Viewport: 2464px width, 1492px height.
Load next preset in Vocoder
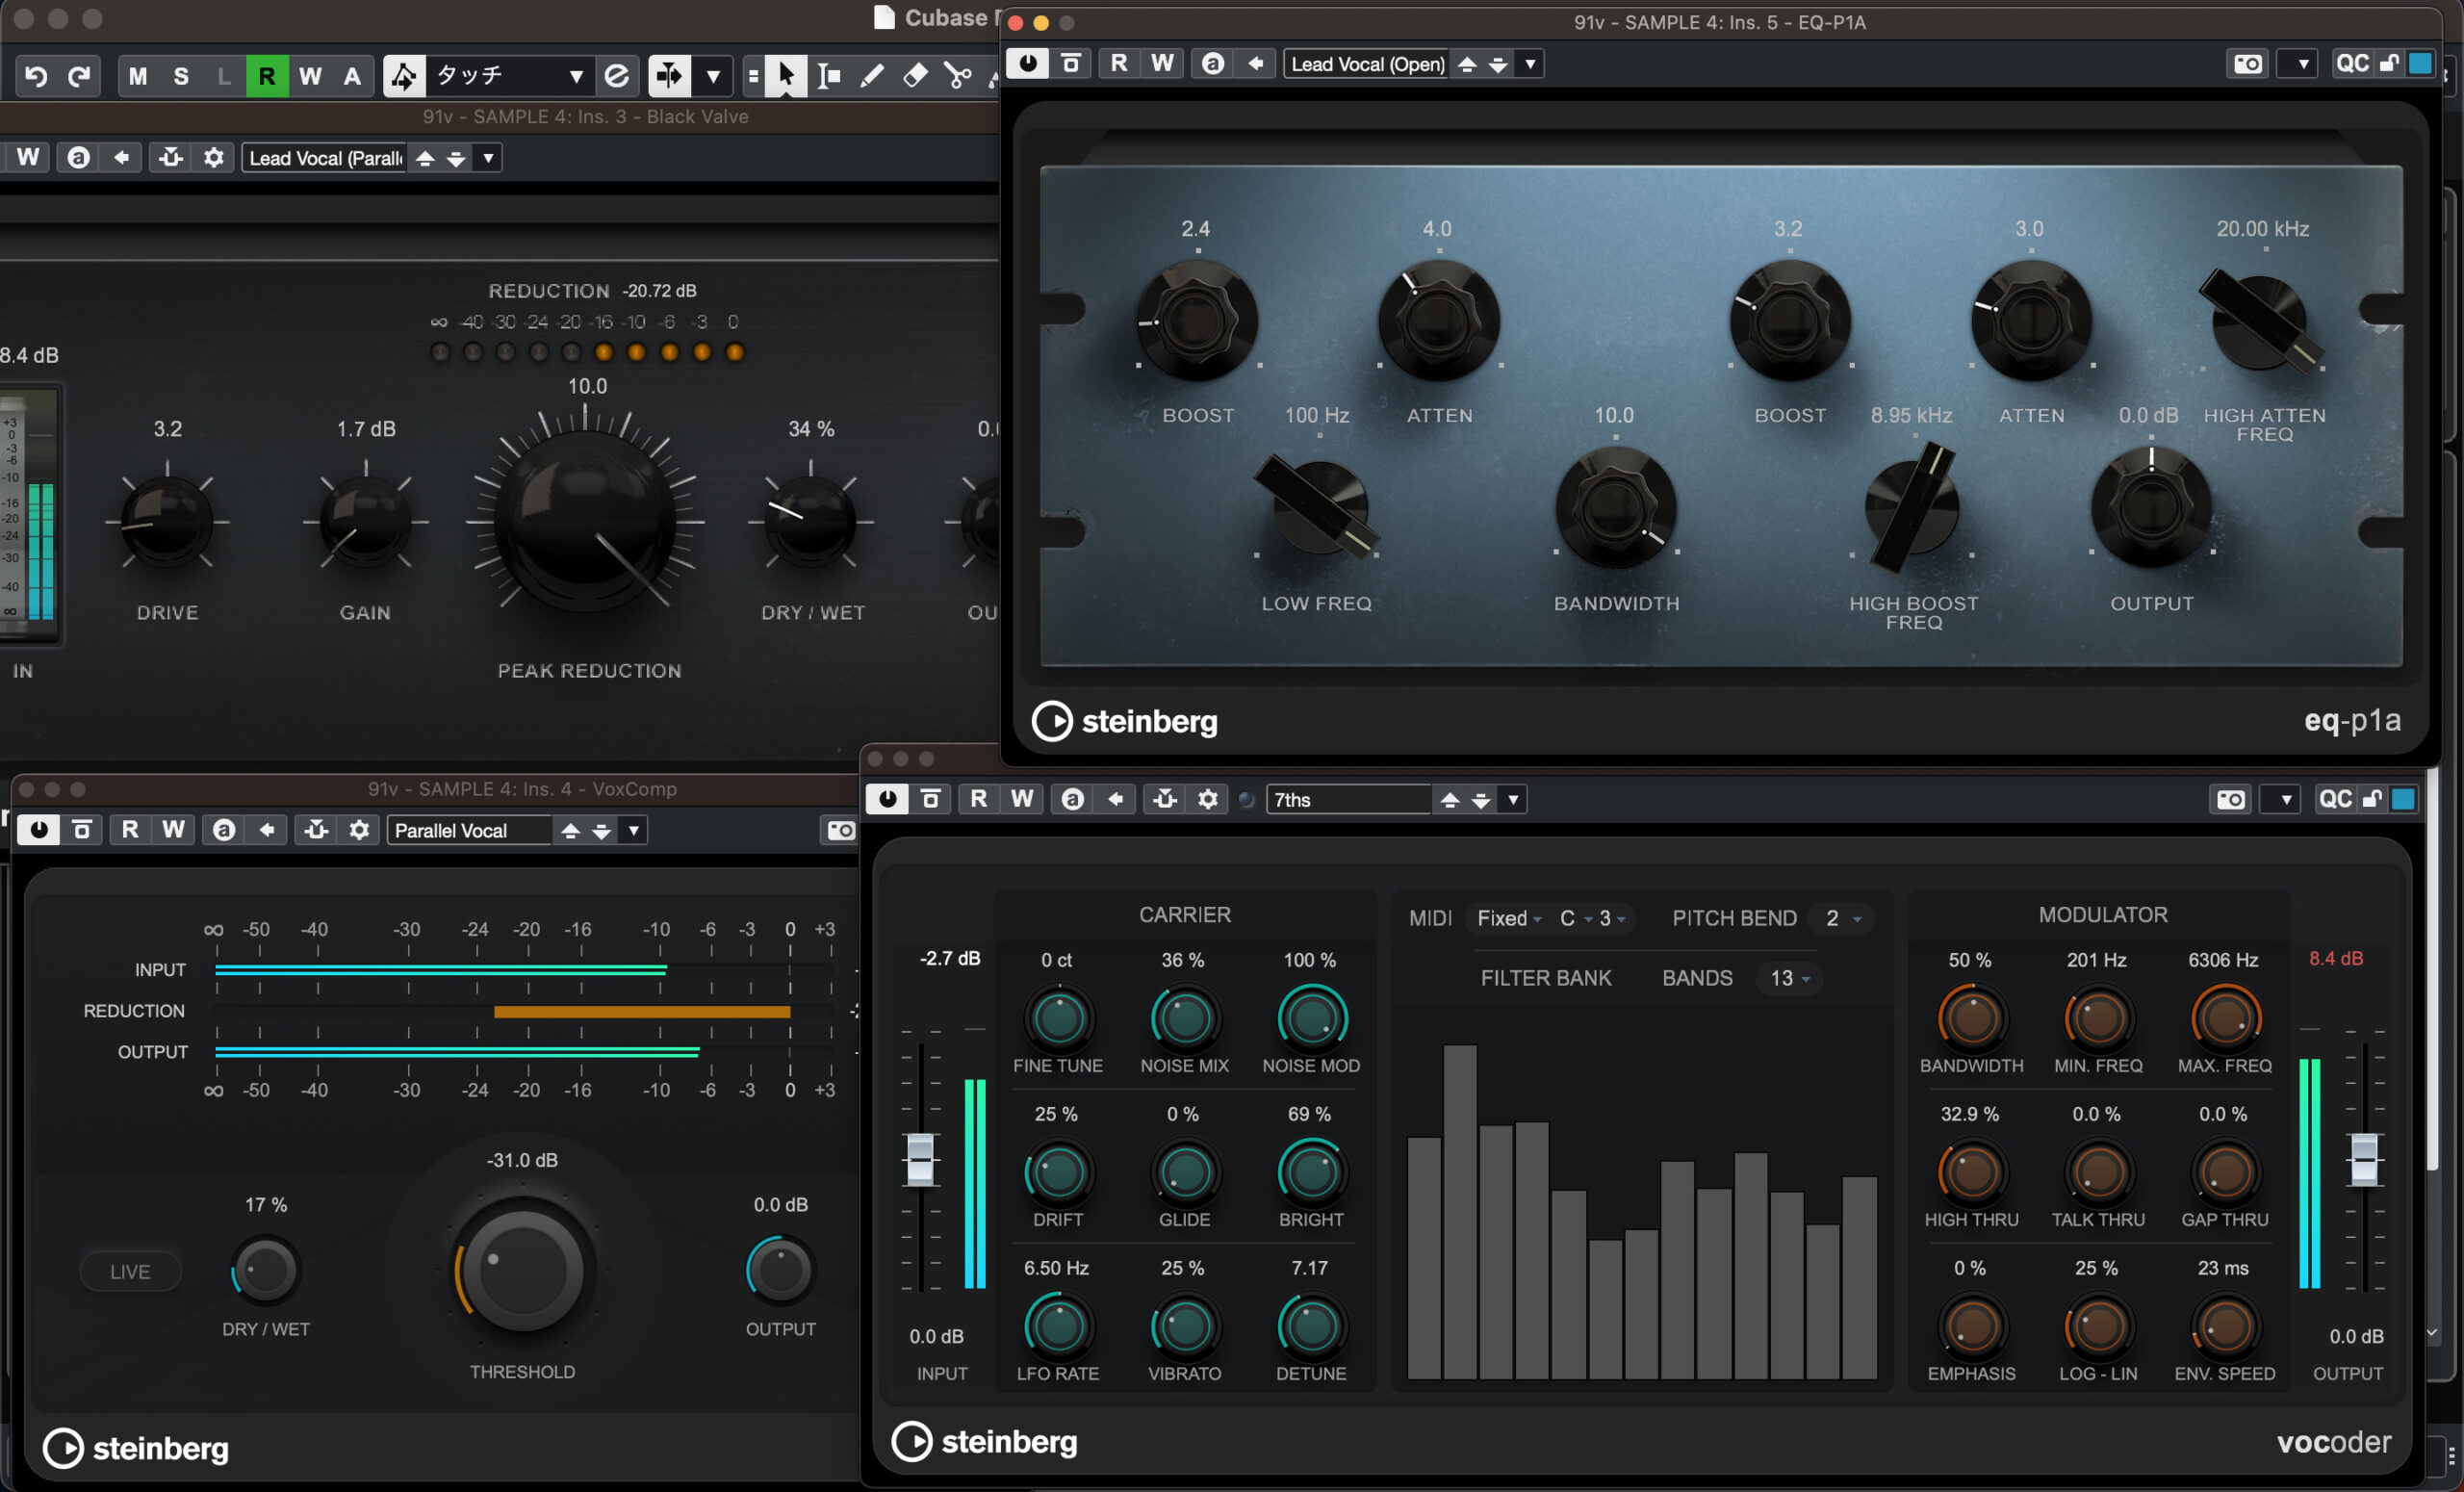[1481, 800]
